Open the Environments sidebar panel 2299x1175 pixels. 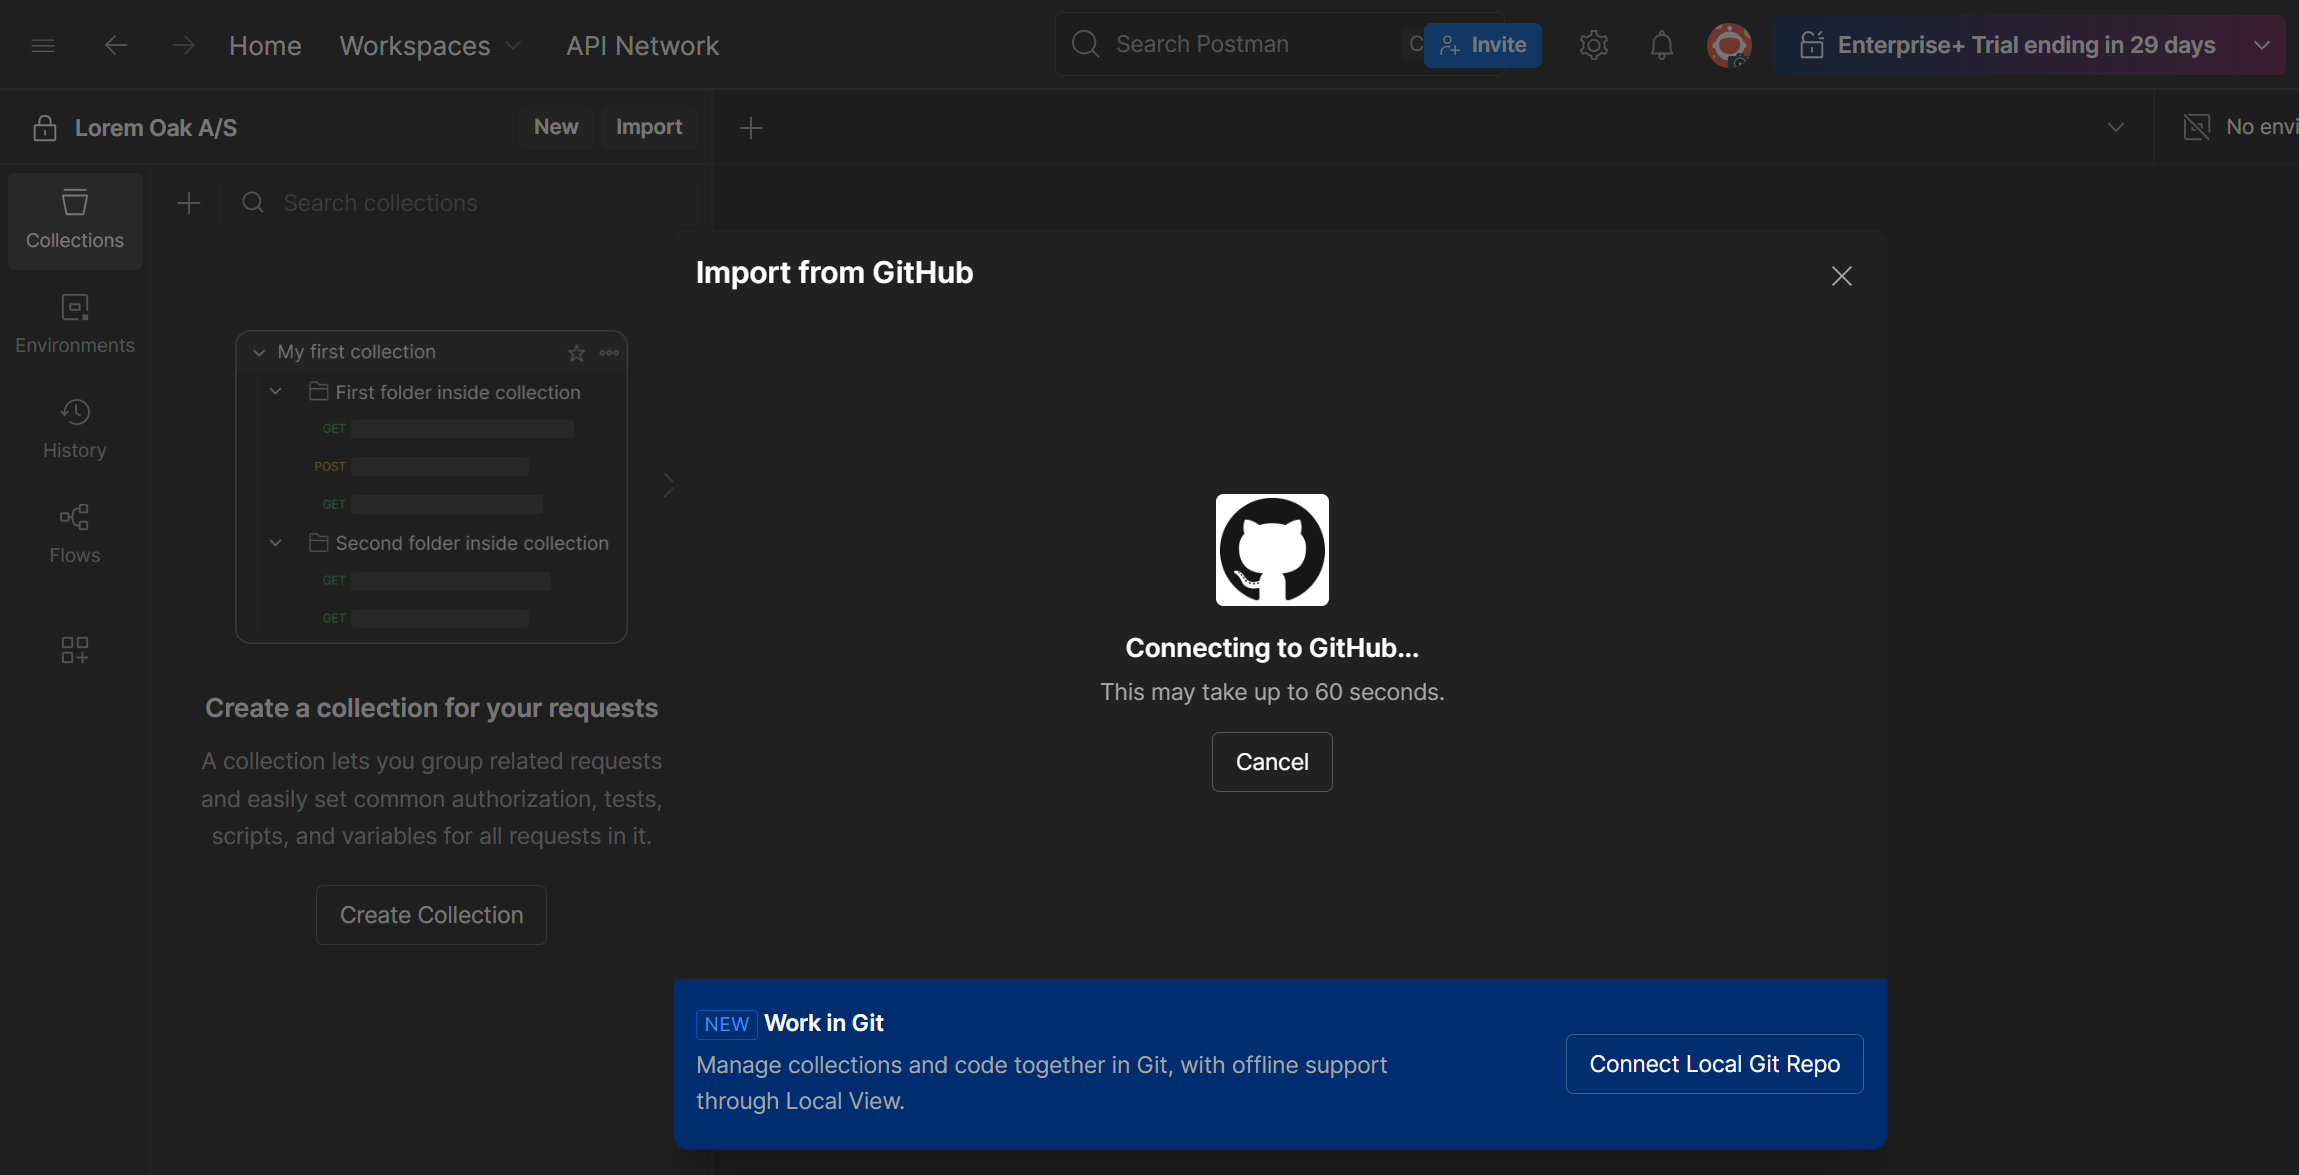(75, 324)
